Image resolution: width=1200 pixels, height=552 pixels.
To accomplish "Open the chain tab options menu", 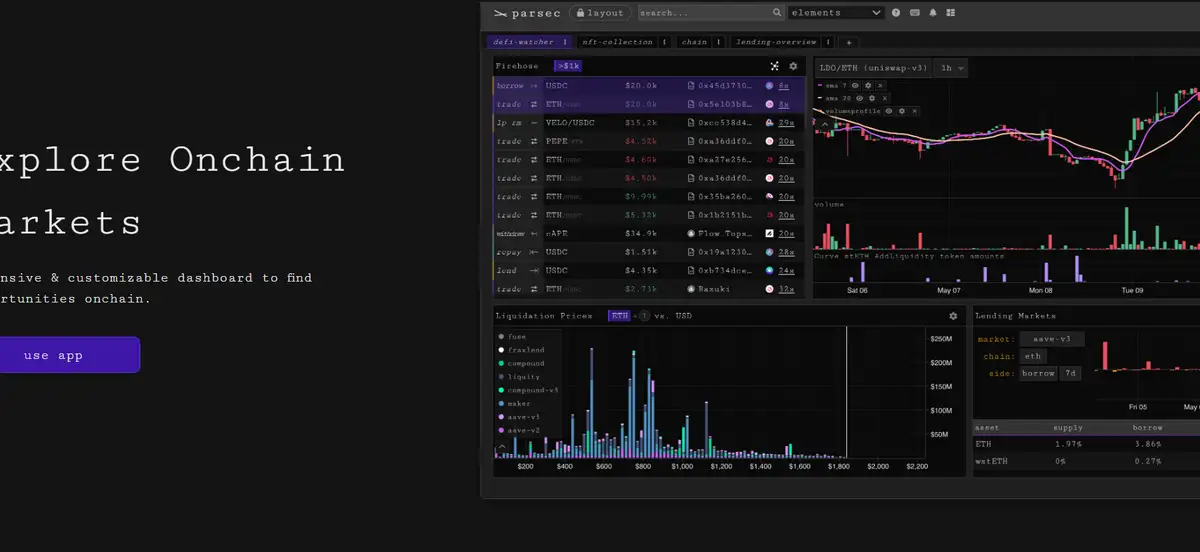I will tap(718, 42).
